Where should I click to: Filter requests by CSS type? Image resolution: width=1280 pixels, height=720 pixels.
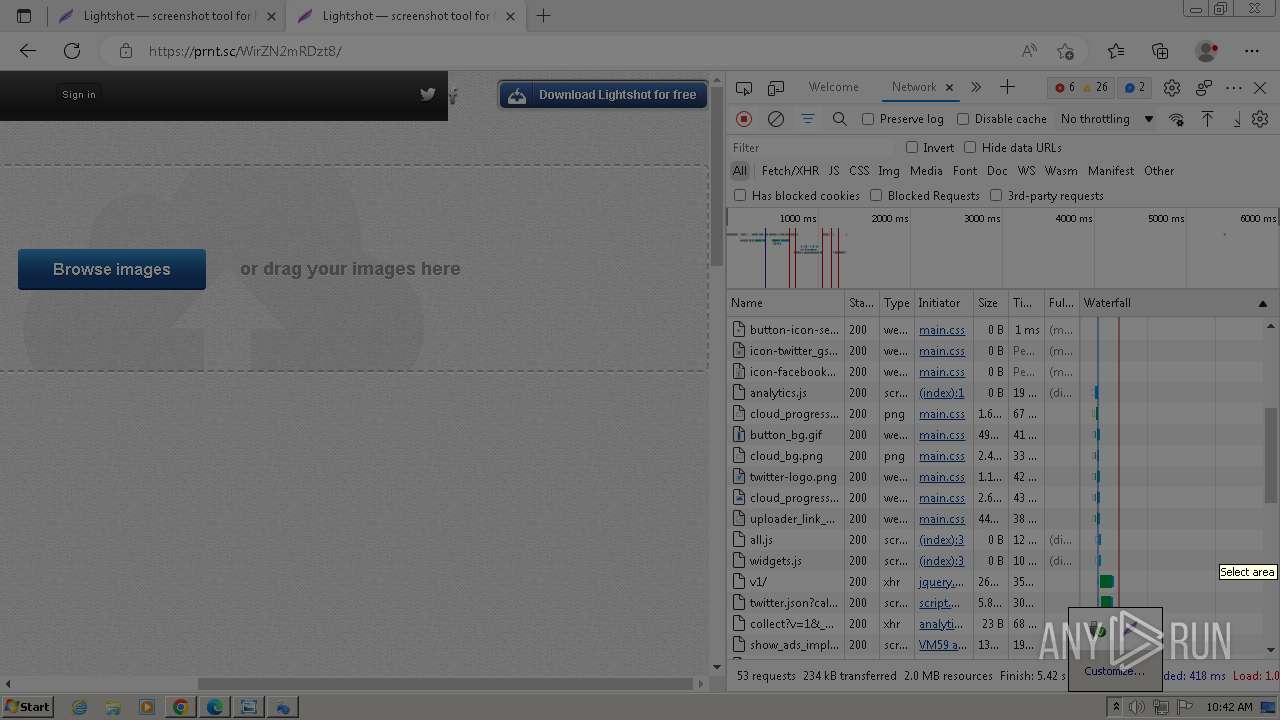859,171
